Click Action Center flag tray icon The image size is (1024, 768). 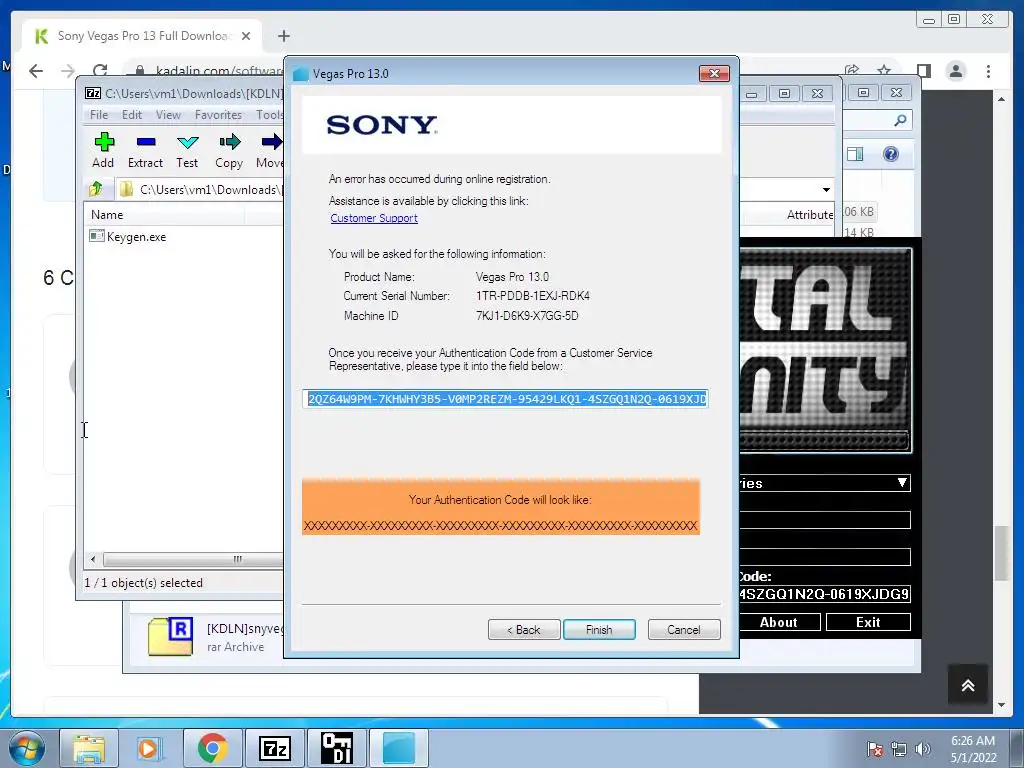pos(875,749)
